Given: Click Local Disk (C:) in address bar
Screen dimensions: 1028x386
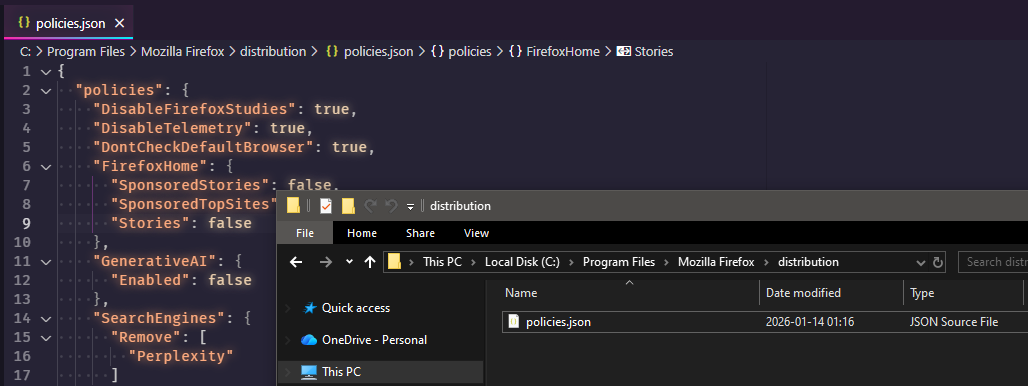Looking at the screenshot, I should pos(523,262).
